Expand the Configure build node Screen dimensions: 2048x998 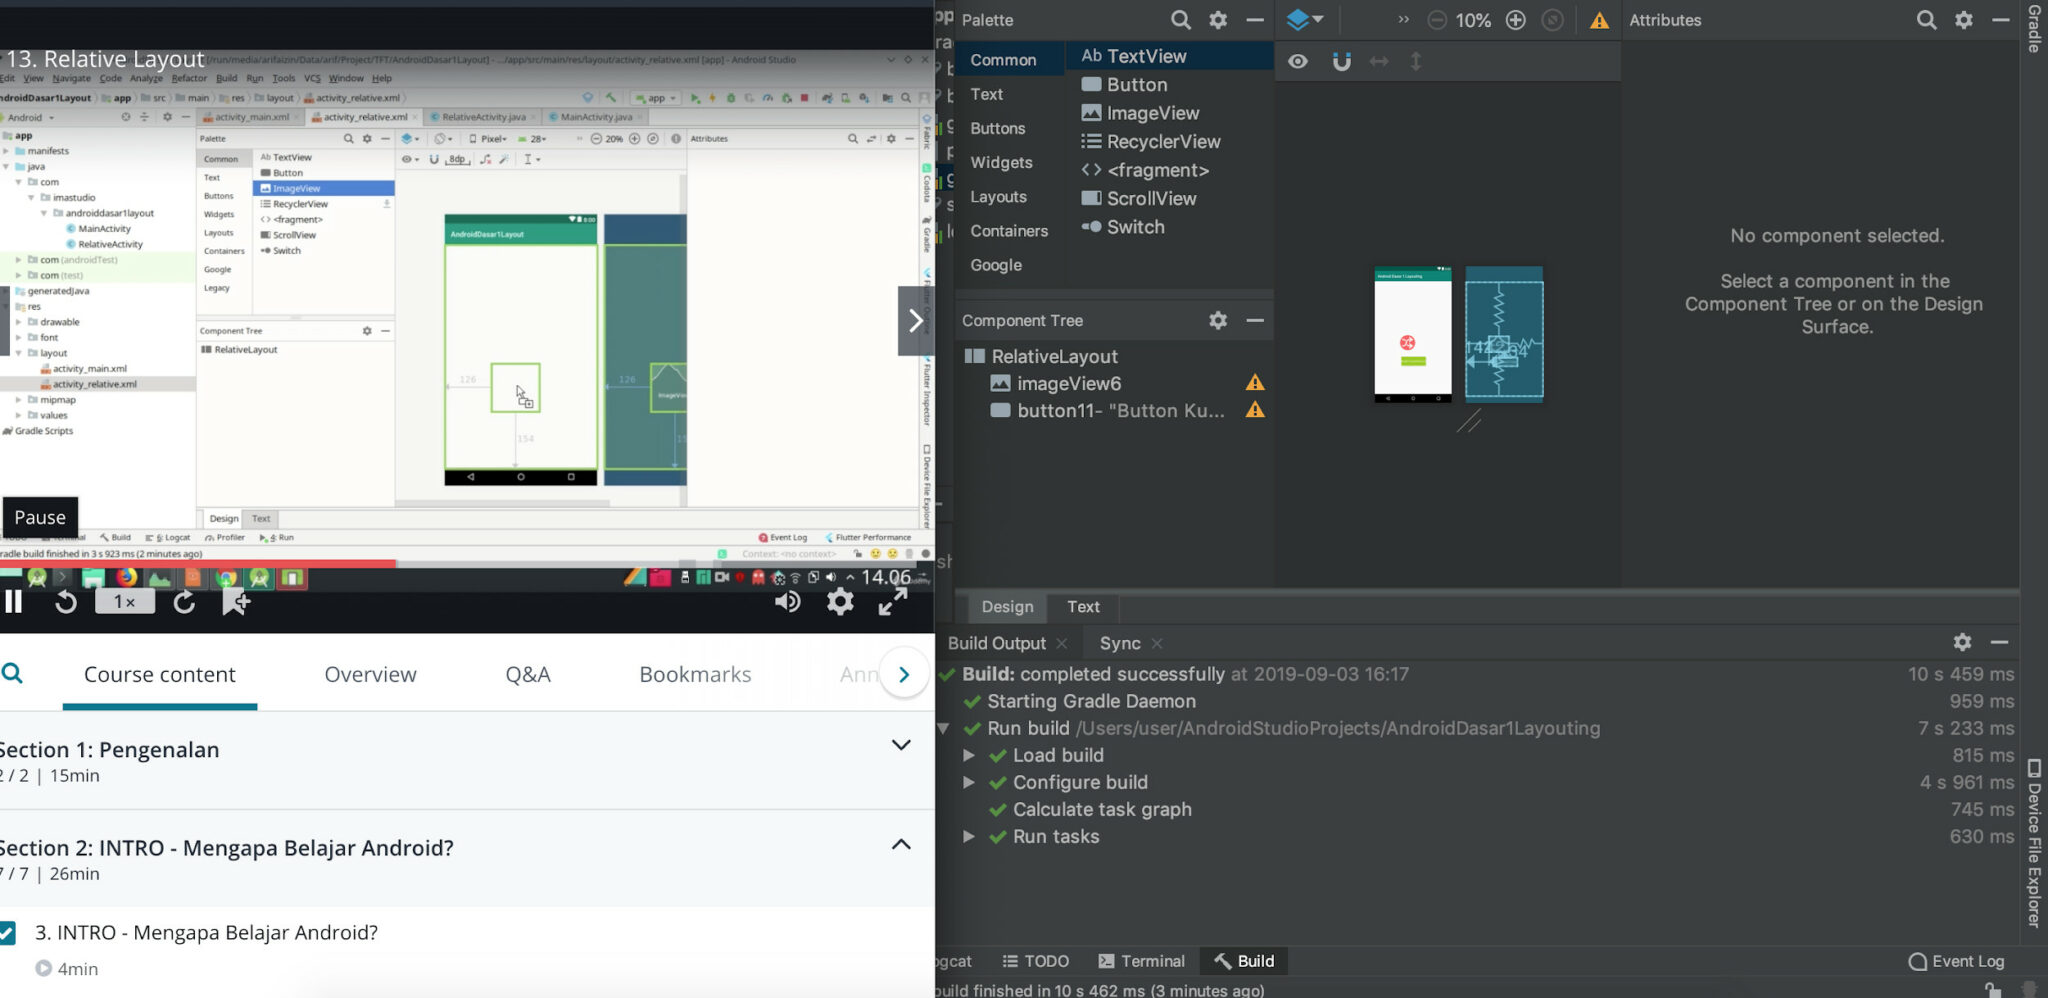point(968,782)
